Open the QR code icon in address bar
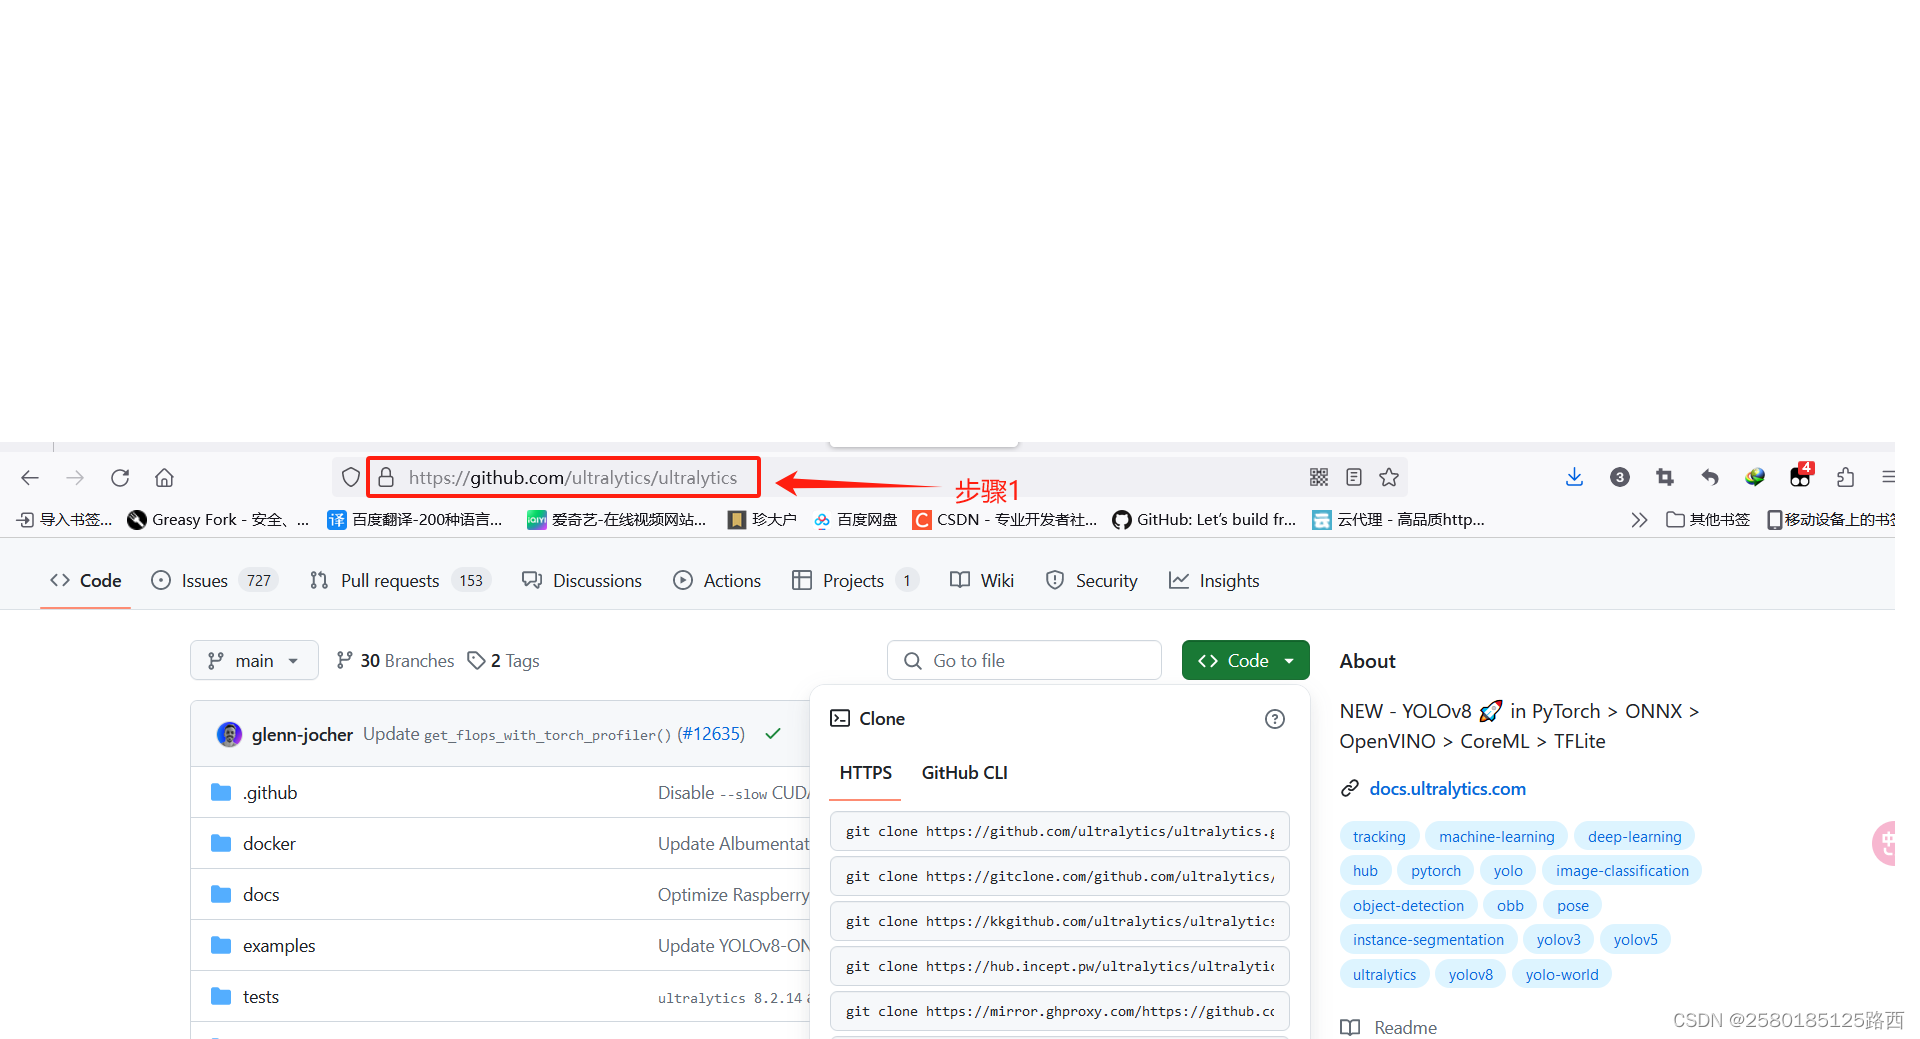 (1319, 477)
